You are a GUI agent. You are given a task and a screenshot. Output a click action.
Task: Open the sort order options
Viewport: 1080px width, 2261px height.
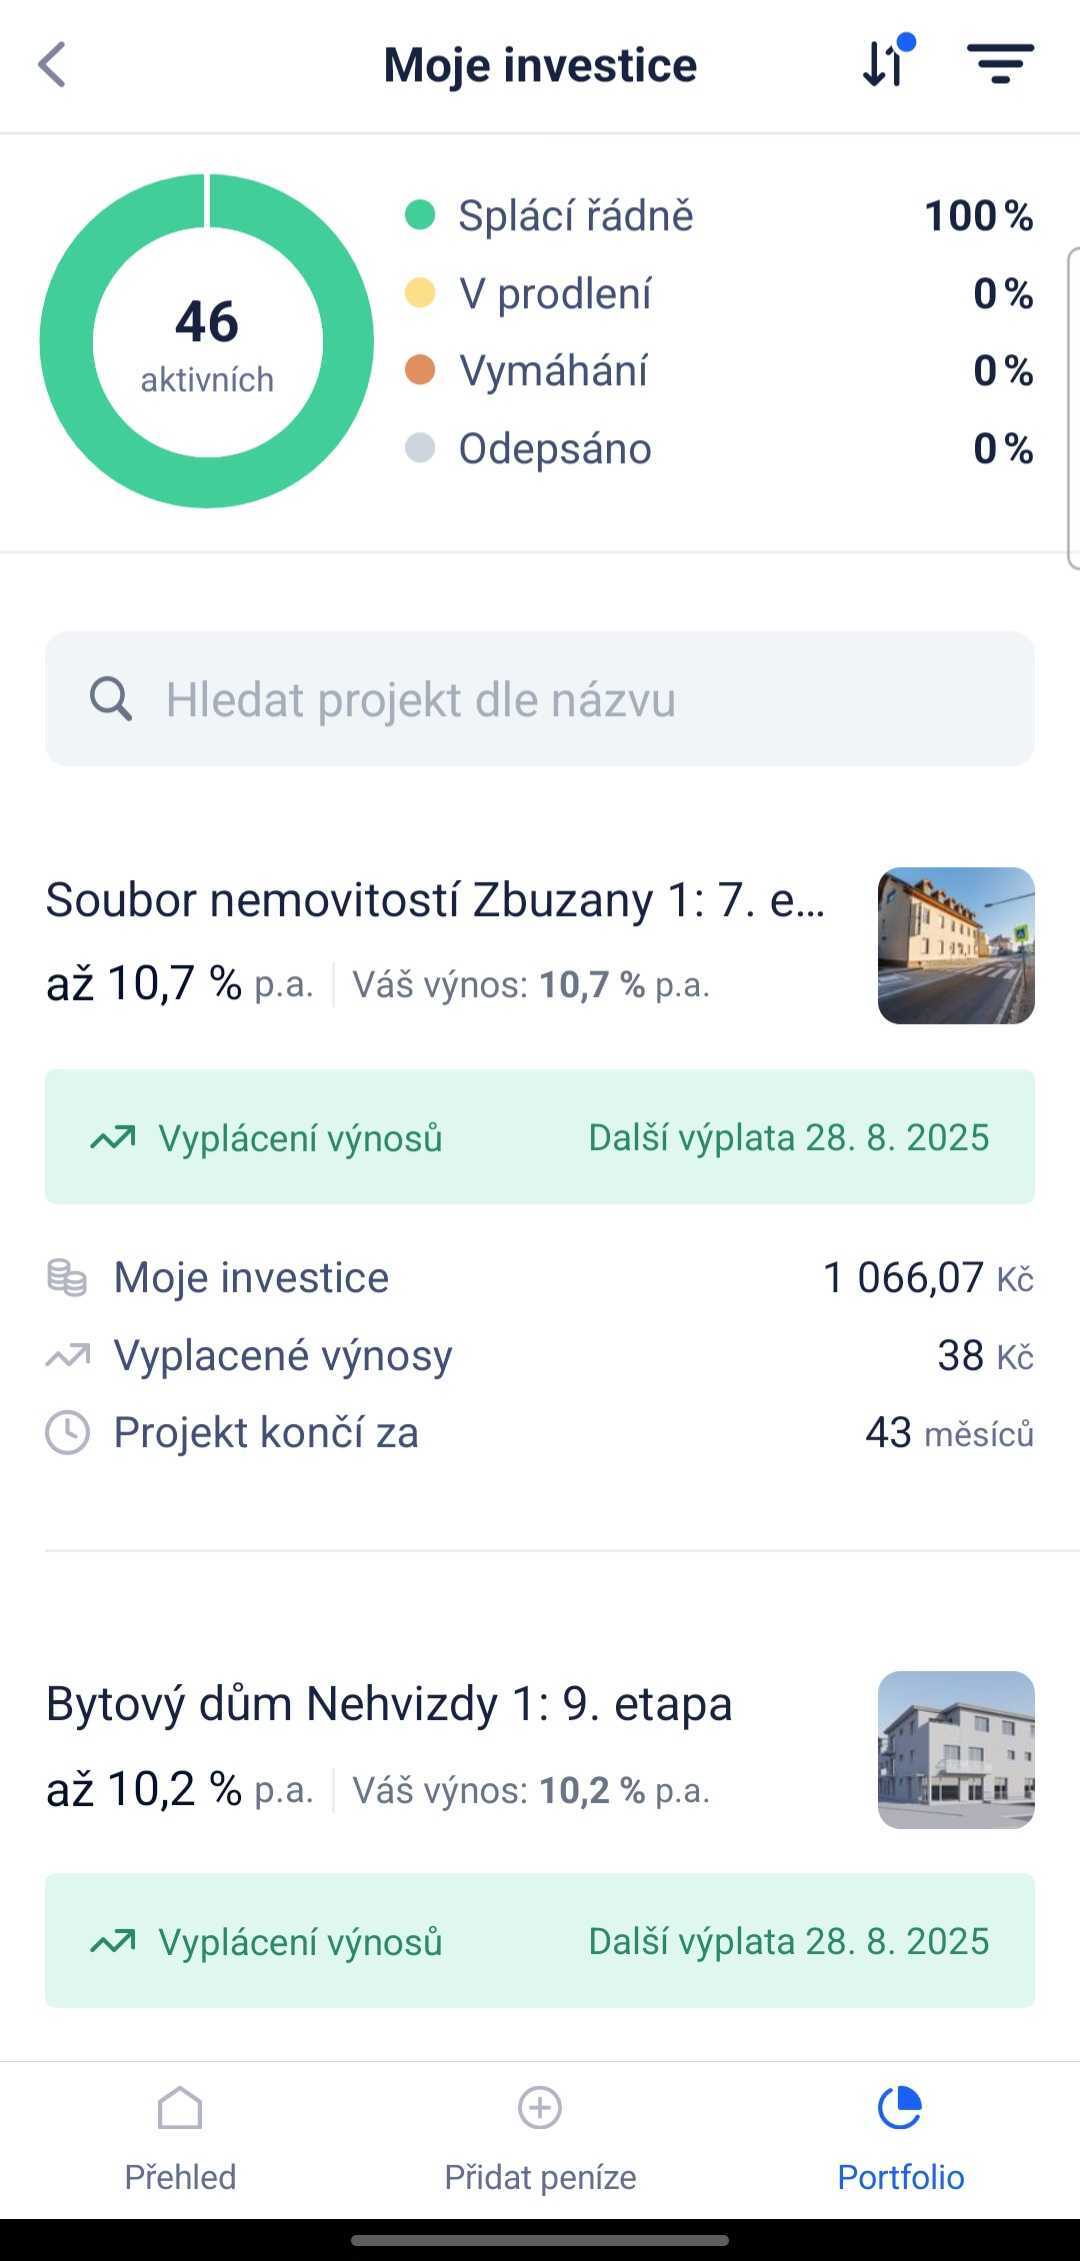coord(885,64)
